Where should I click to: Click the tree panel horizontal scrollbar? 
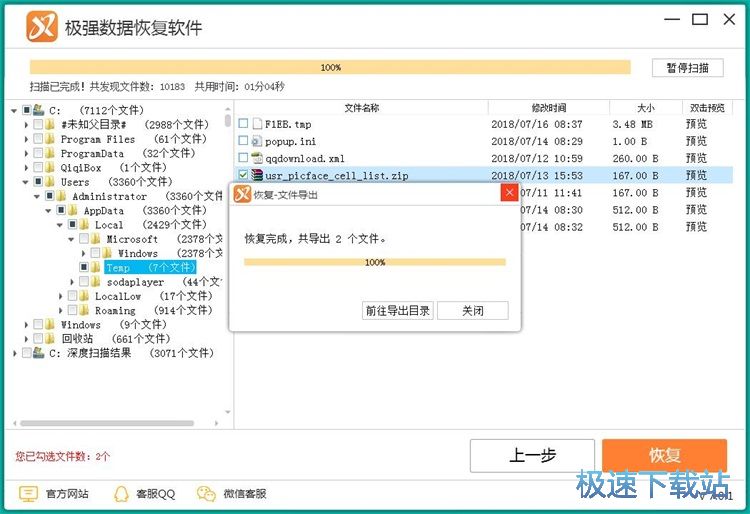click(107, 423)
